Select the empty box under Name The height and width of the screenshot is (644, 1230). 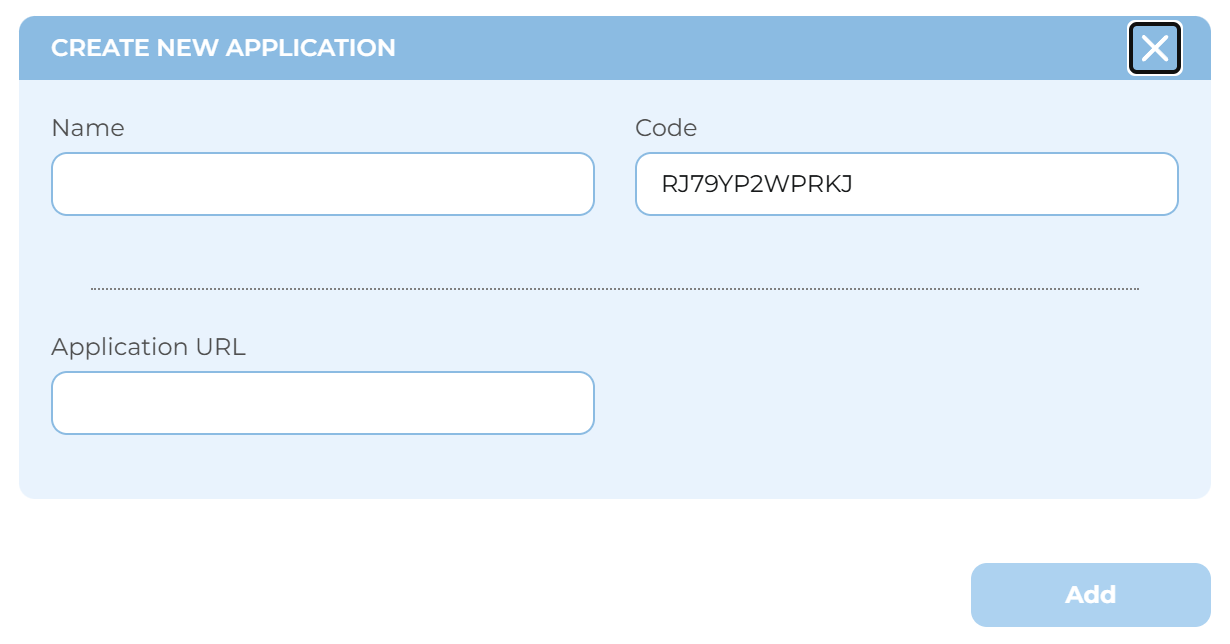[322, 184]
